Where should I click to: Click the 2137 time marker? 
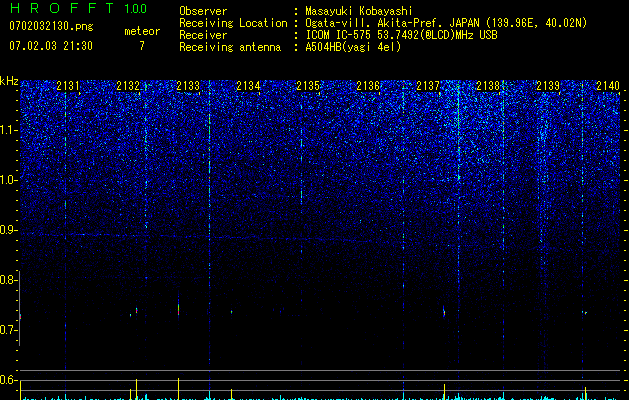point(428,86)
